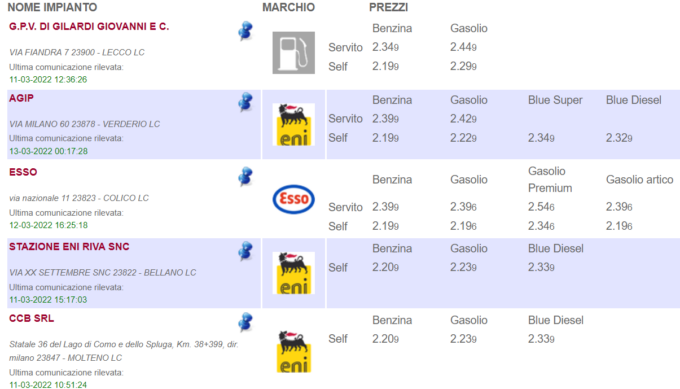Open STAZIONE ENI RIVA SNC station link

click(x=69, y=247)
